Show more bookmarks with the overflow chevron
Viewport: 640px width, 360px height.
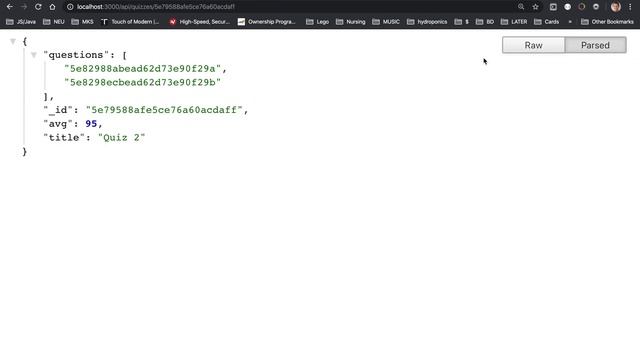point(570,22)
